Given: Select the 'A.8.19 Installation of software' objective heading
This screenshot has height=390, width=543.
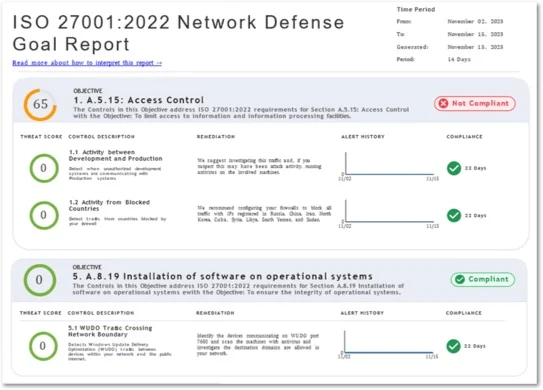Looking at the screenshot, I should tap(222, 276).
